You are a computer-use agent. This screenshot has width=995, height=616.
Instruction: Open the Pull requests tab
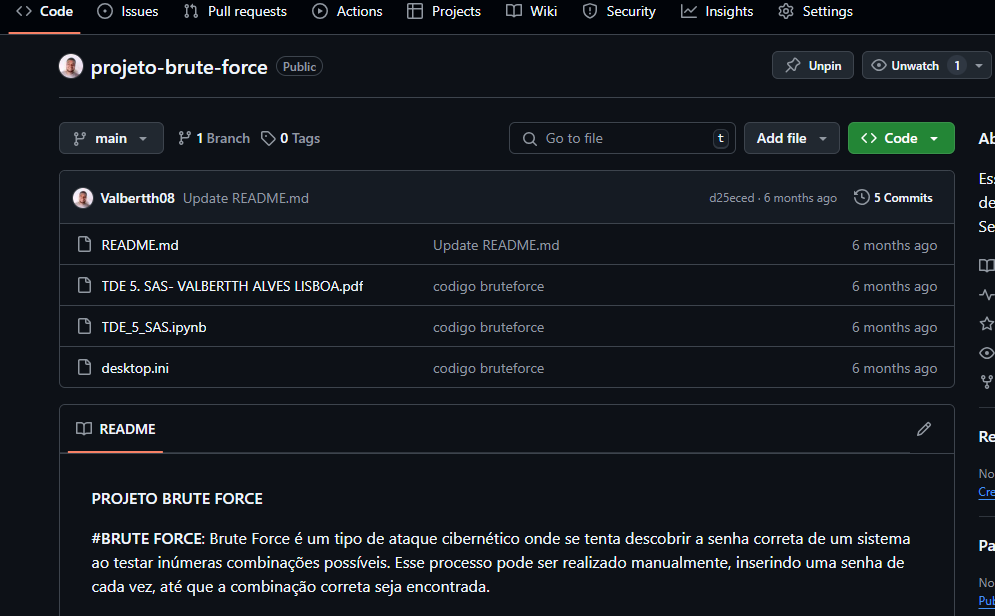pyautogui.click(x=235, y=11)
